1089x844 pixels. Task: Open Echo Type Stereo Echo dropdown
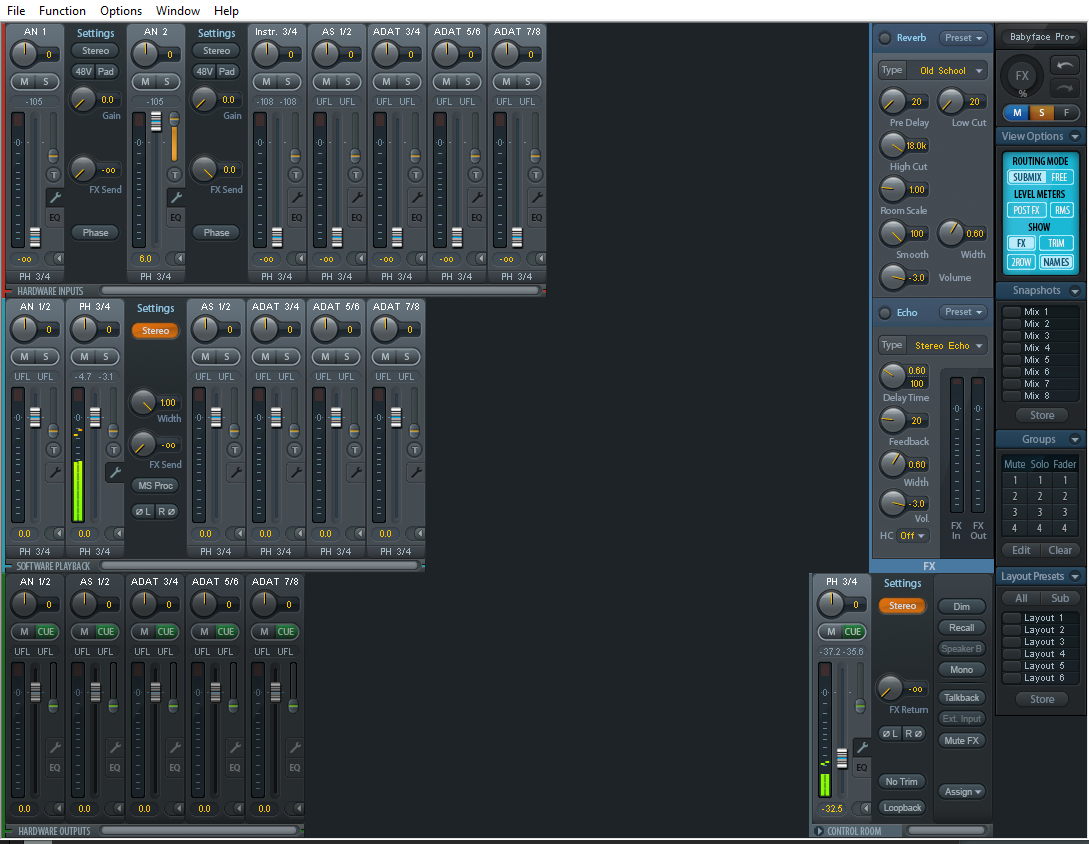948,345
